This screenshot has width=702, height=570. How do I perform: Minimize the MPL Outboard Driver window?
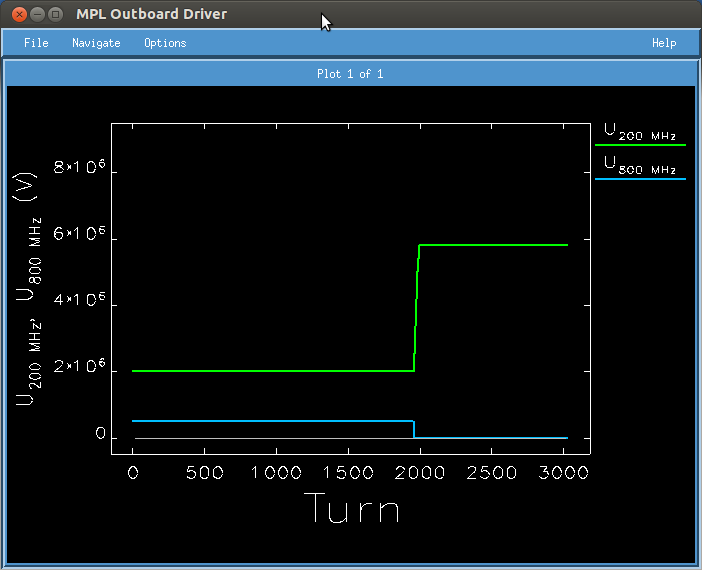click(x=37, y=14)
